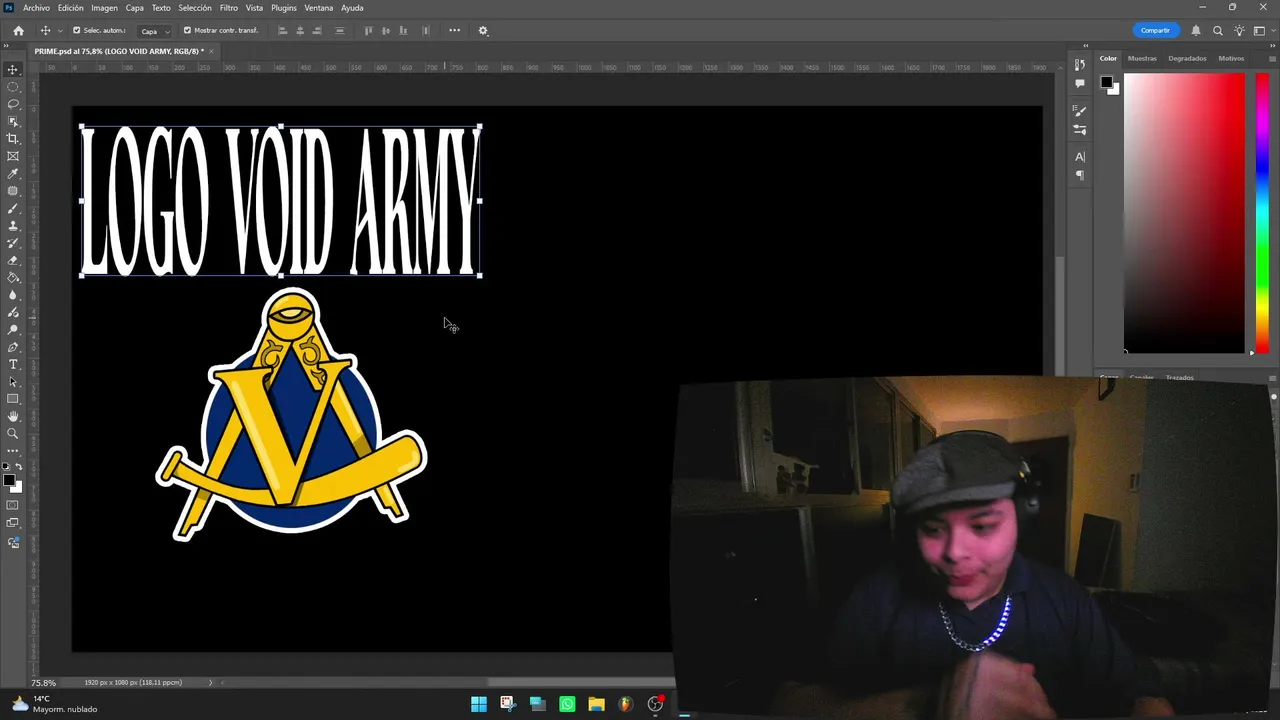Select the Frame tool
This screenshot has height=720, width=1280.
point(13,156)
